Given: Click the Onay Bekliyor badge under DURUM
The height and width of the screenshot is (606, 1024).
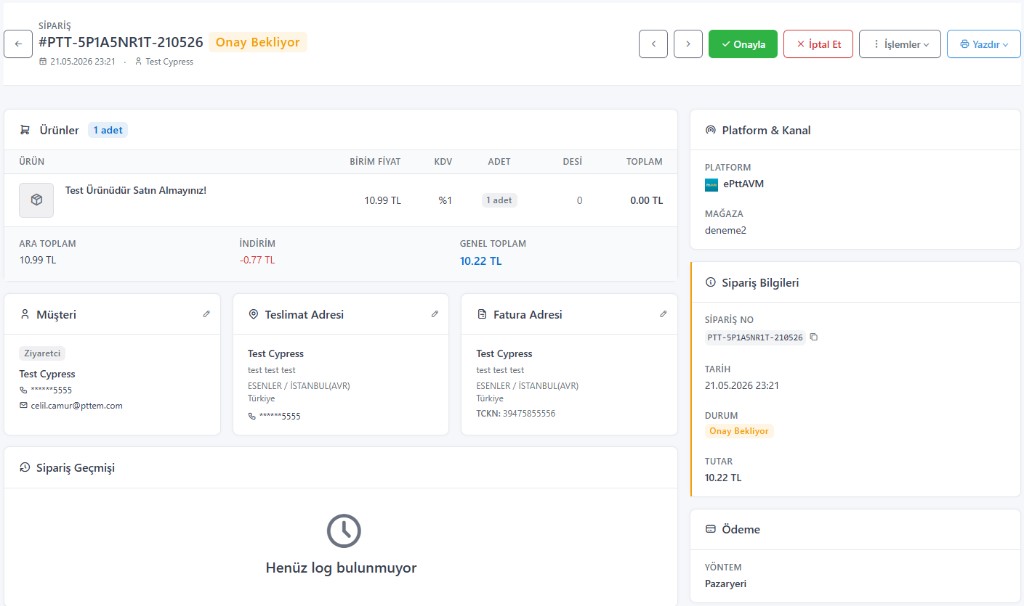Looking at the screenshot, I should click(x=739, y=431).
